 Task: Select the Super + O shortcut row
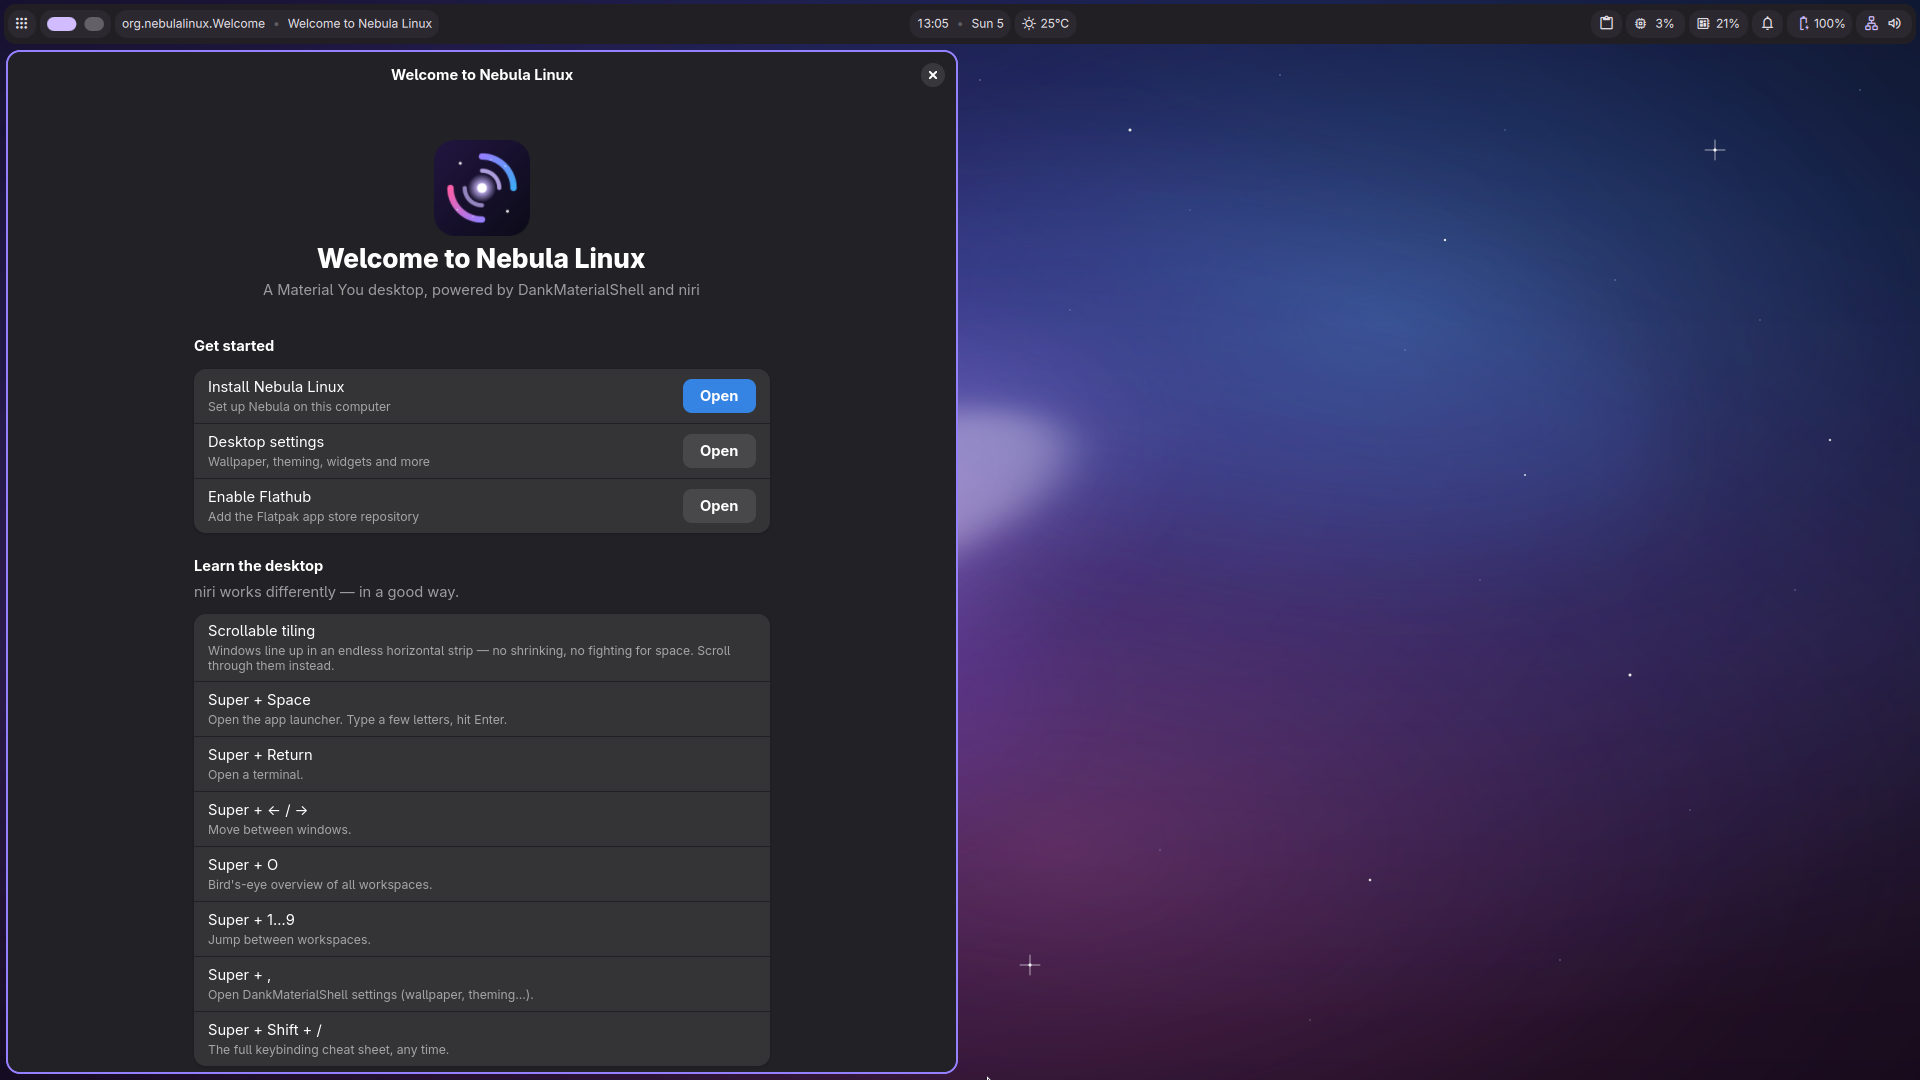coord(482,875)
